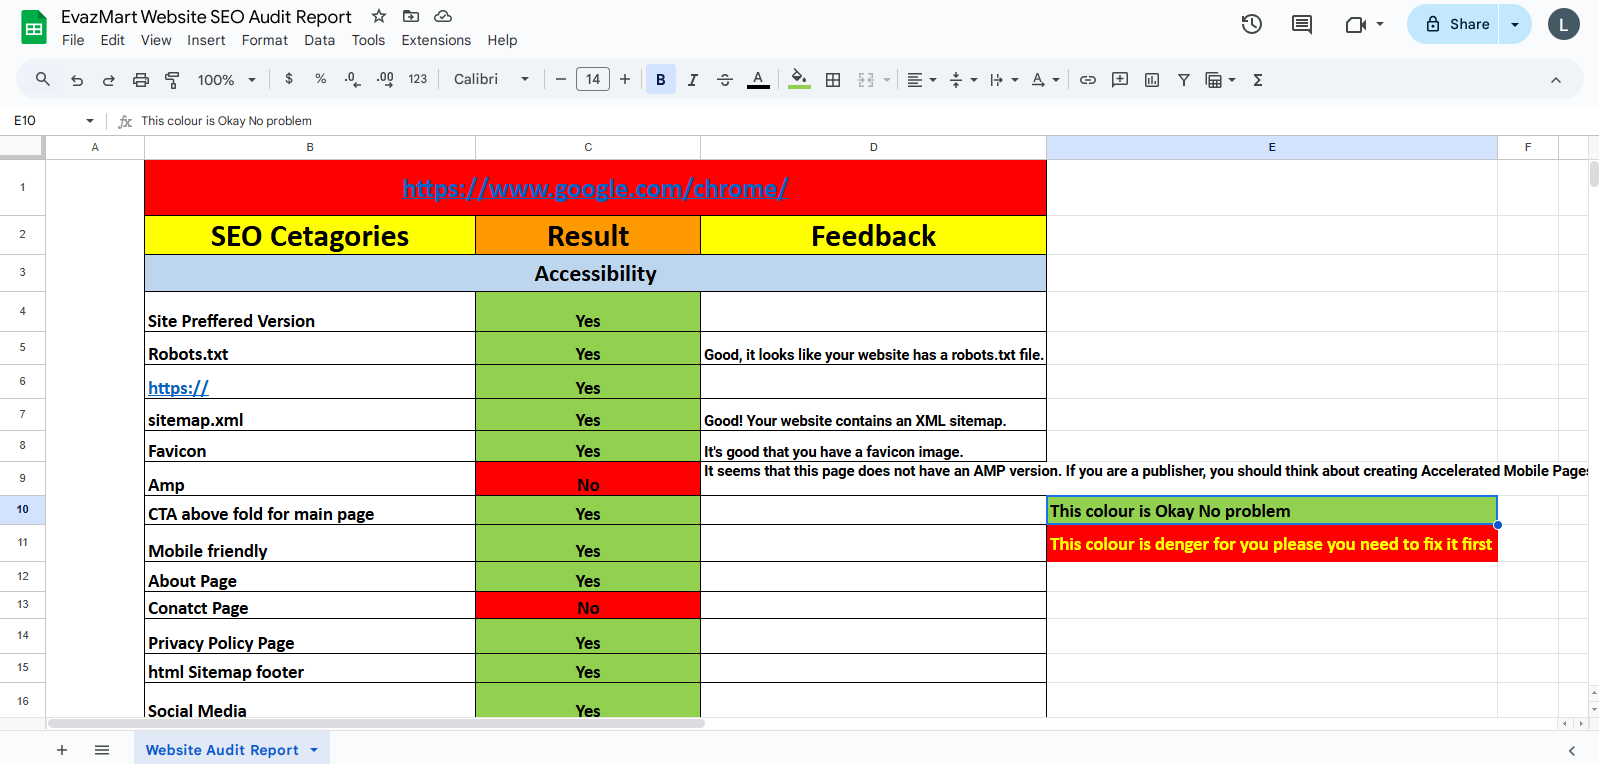The width and height of the screenshot is (1599, 764).
Task: Open the Tools menu
Action: coord(368,40)
